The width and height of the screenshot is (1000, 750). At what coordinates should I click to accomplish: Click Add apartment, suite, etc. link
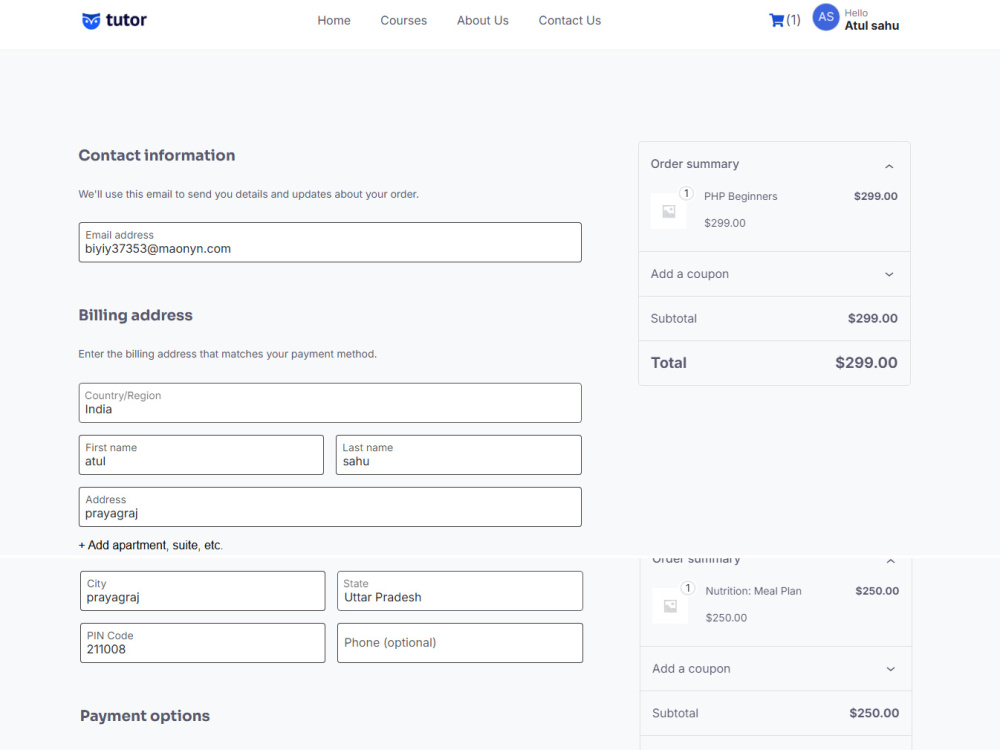click(x=151, y=545)
